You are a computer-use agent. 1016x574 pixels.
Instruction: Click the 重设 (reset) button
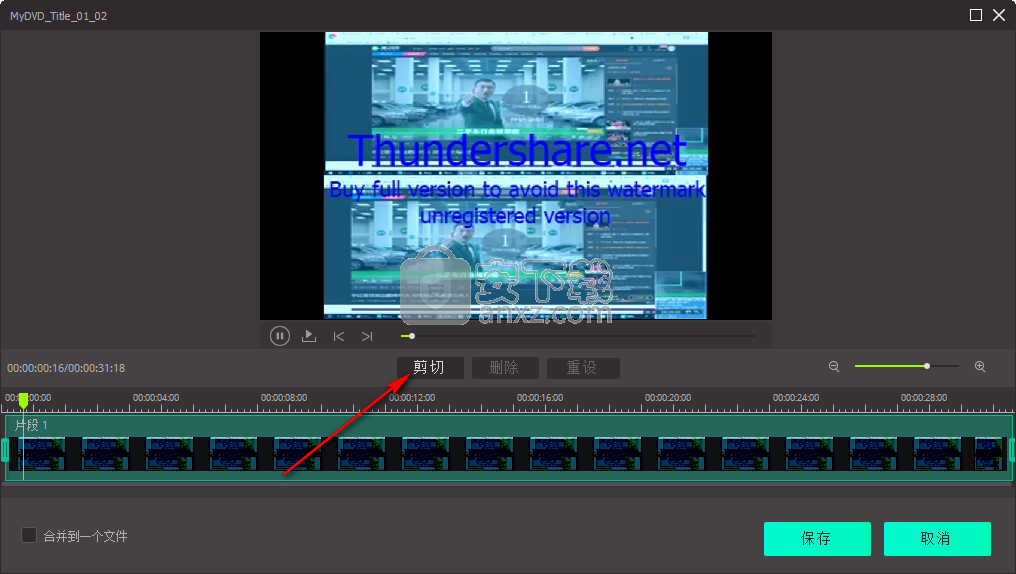[583, 368]
